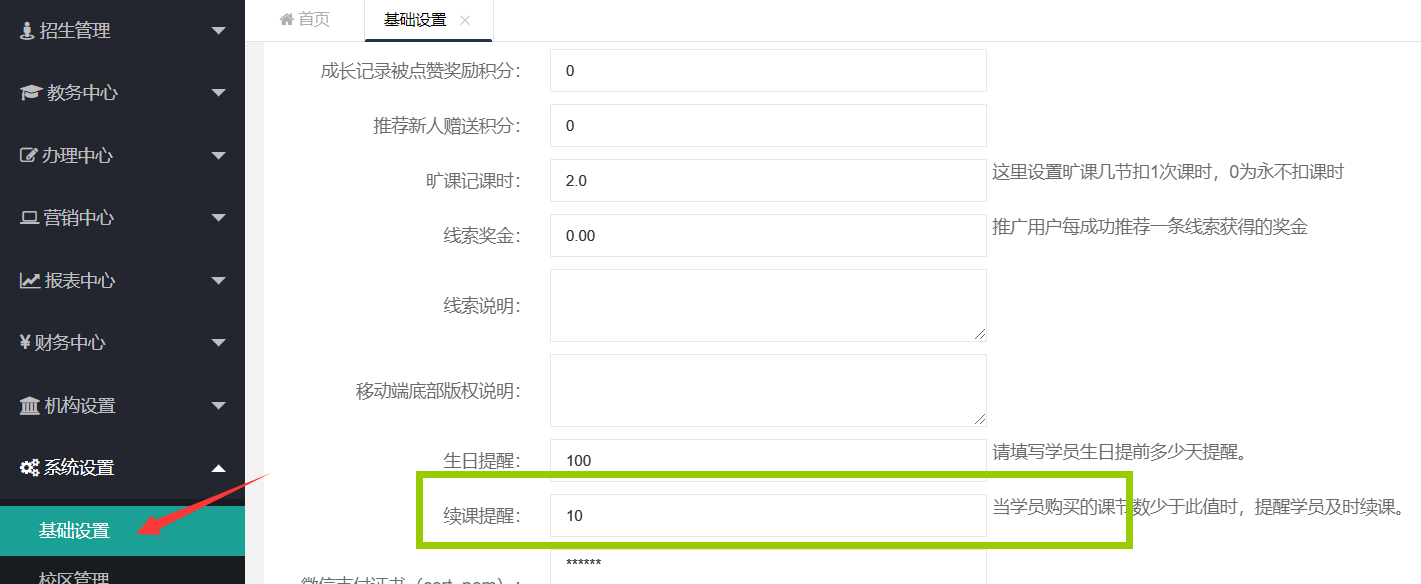The height and width of the screenshot is (584, 1421).
Task: Collapse the 系统设置 menu arrow
Action: coord(219,468)
